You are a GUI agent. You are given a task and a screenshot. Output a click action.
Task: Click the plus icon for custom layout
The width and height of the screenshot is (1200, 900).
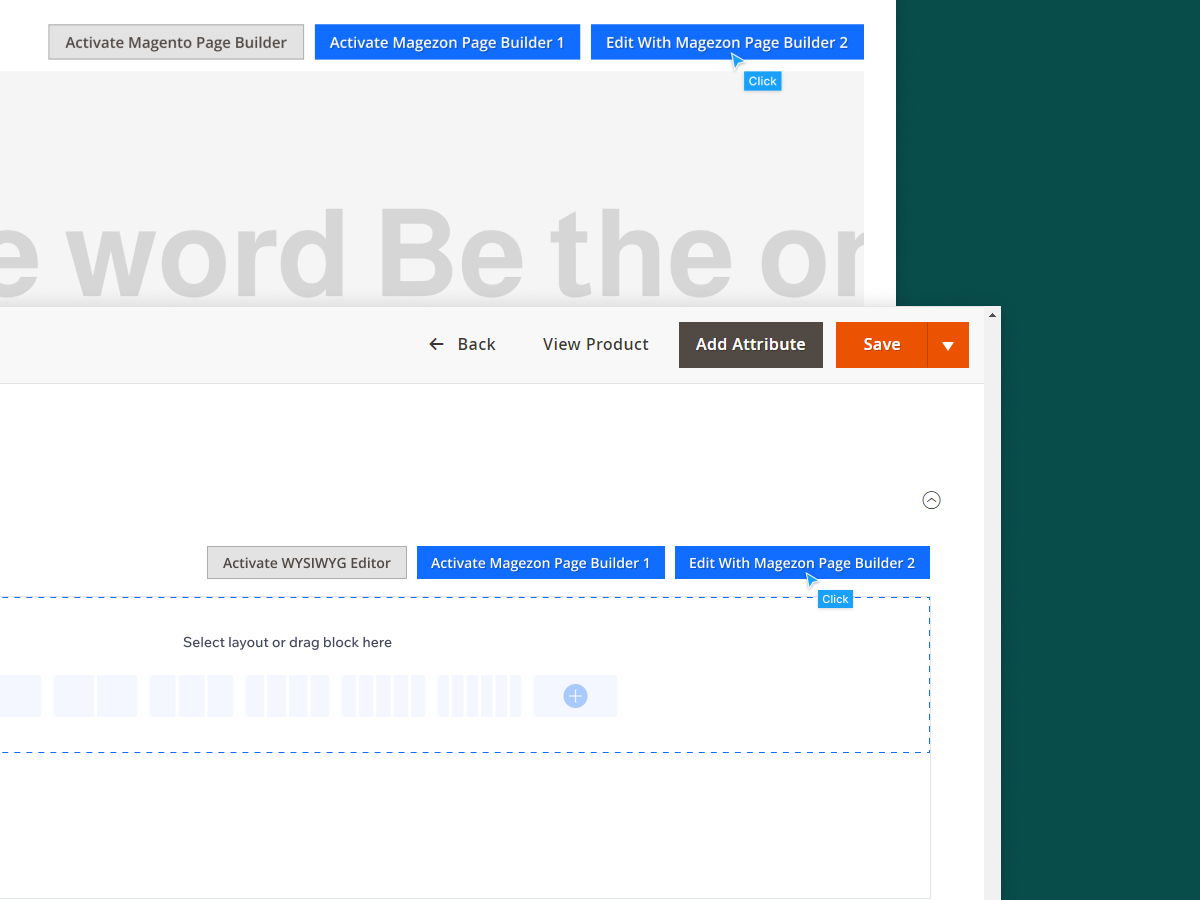575,696
